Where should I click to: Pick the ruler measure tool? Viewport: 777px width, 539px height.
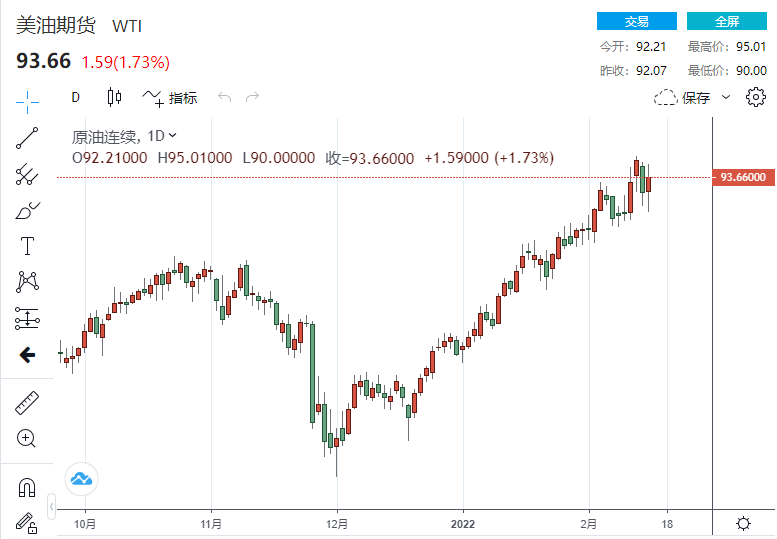tap(27, 403)
